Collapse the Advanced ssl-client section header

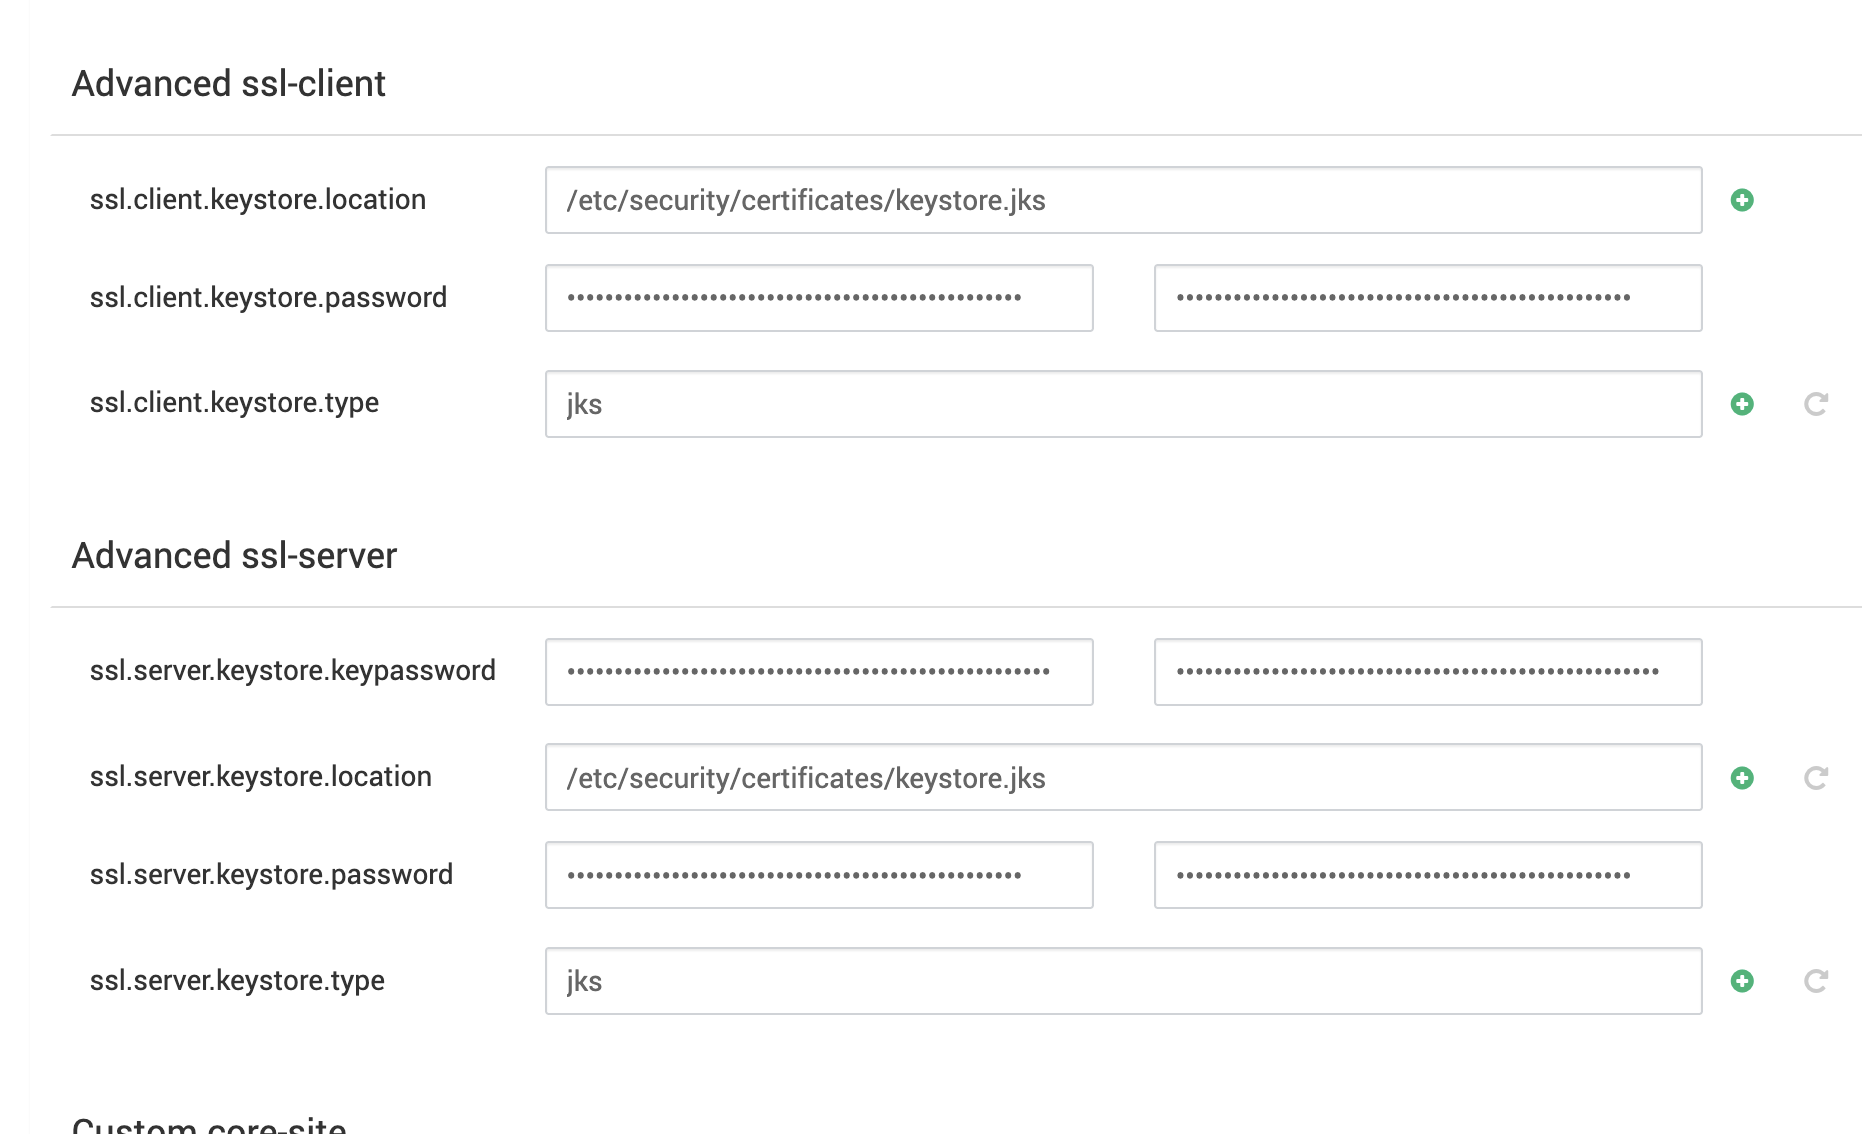[x=229, y=84]
